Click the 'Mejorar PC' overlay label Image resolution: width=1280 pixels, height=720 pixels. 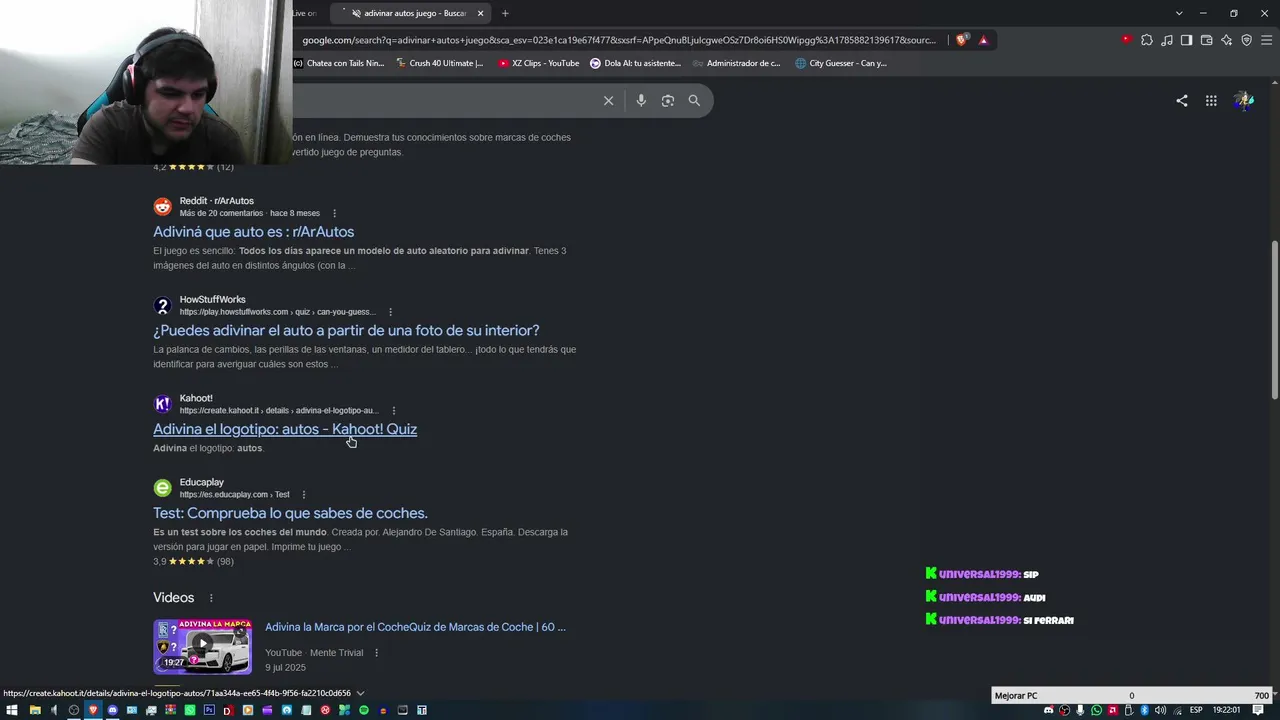click(1016, 696)
